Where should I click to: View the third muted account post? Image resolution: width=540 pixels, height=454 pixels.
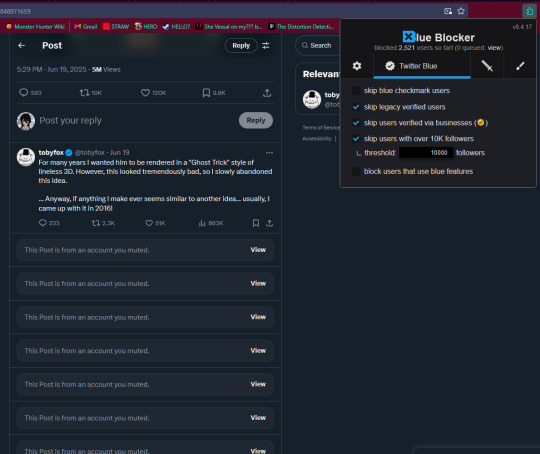coord(258,317)
